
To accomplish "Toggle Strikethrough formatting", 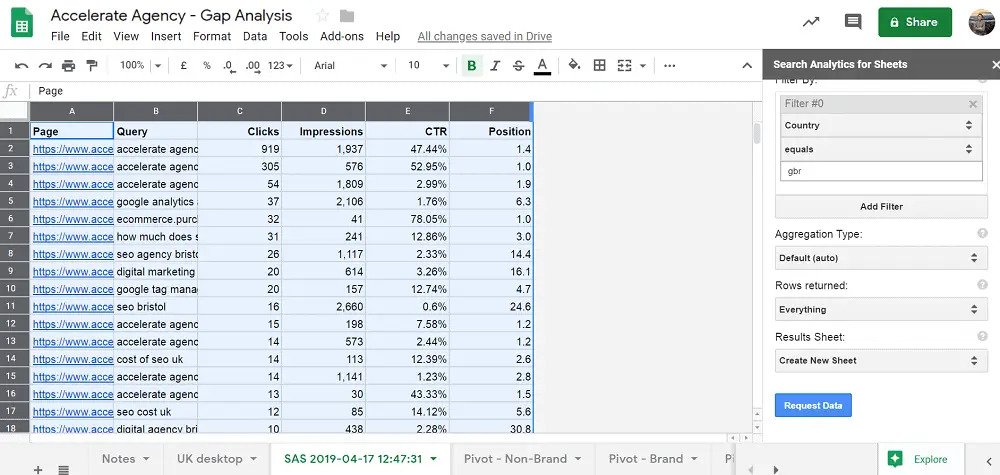I will click(518, 65).
